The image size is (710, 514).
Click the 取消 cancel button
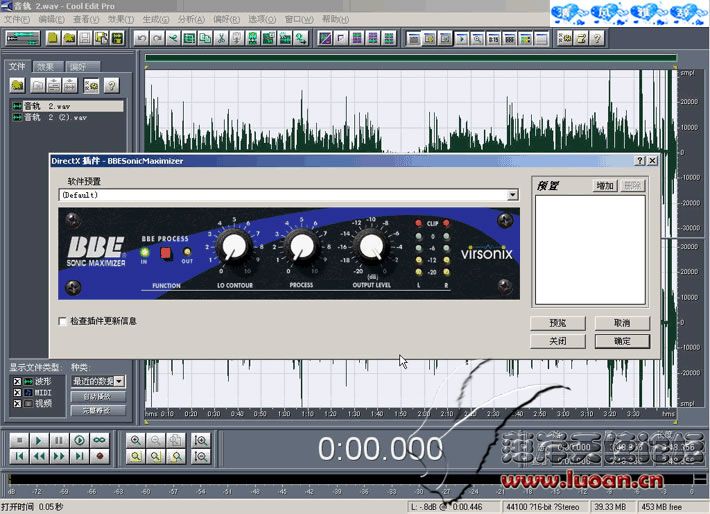pyautogui.click(x=622, y=323)
